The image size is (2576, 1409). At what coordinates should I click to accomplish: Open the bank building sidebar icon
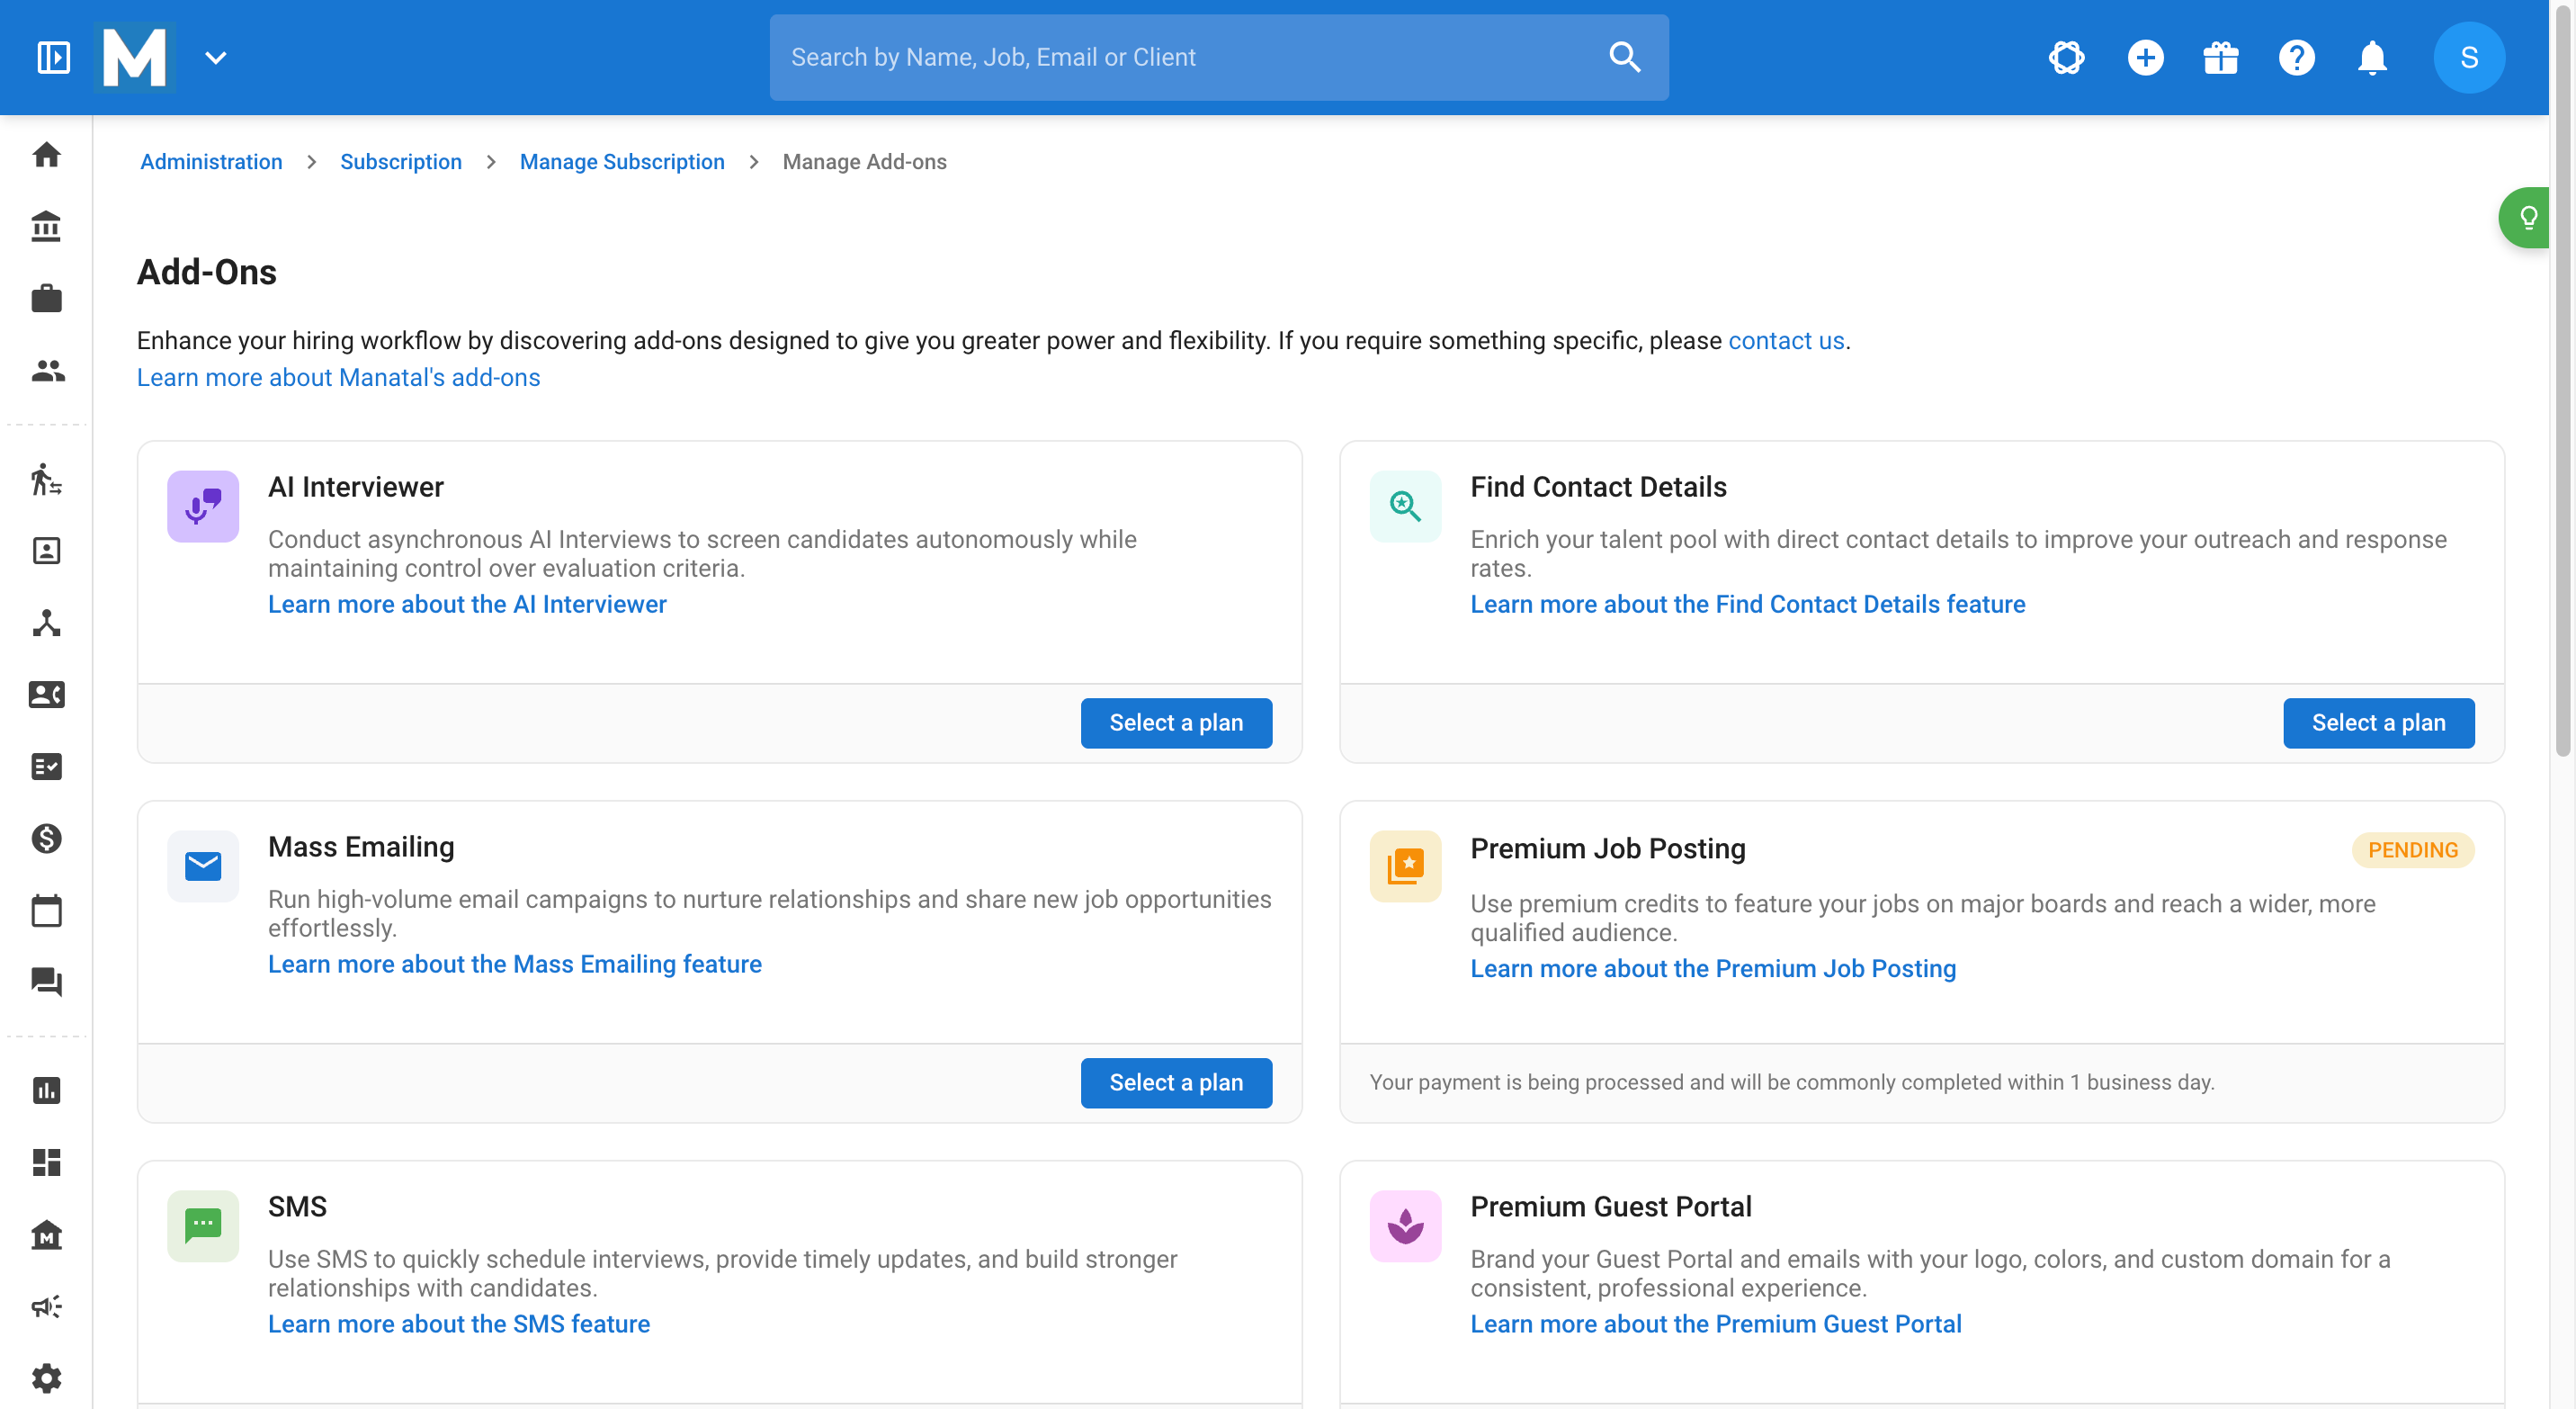click(x=47, y=226)
